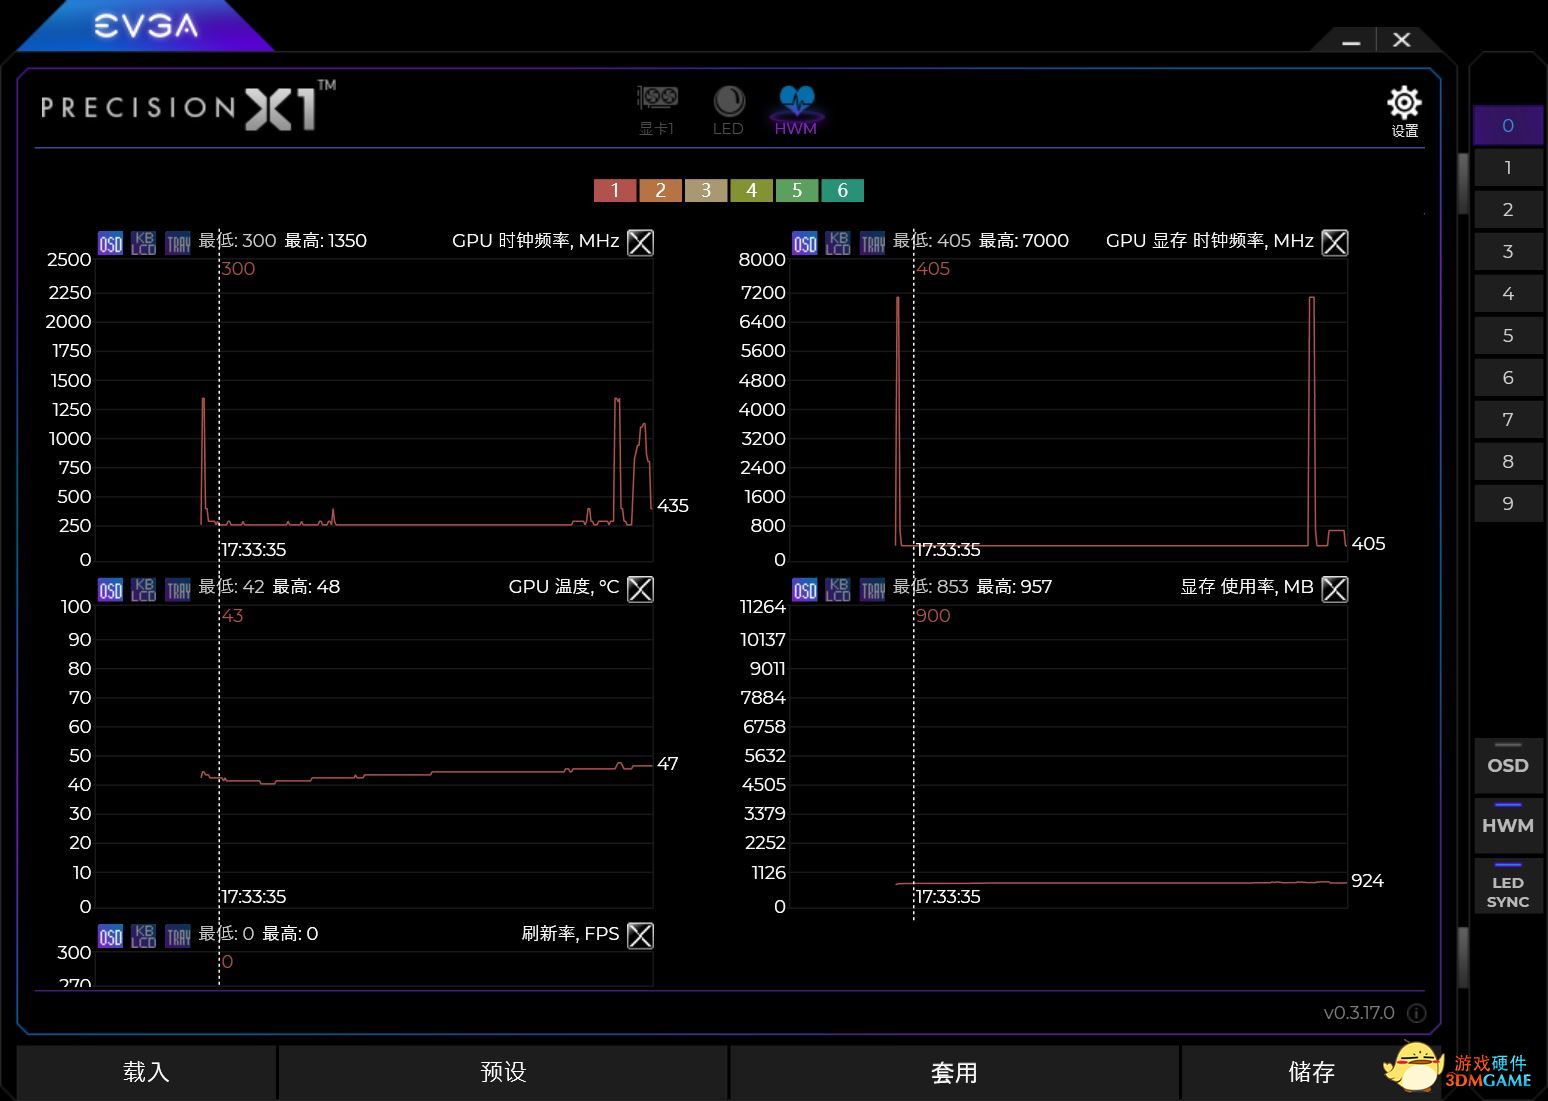Viewport: 1548px width, 1101px height.
Task: Open the 设置 settings gear
Action: [1404, 110]
